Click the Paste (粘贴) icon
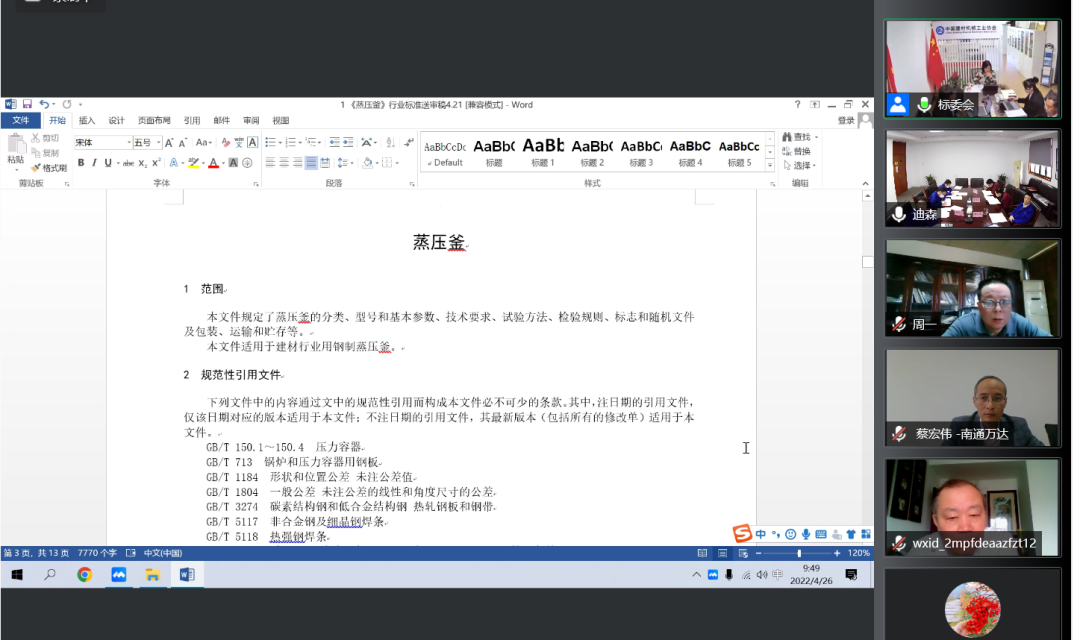The image size is (1080, 640). pyautogui.click(x=18, y=145)
